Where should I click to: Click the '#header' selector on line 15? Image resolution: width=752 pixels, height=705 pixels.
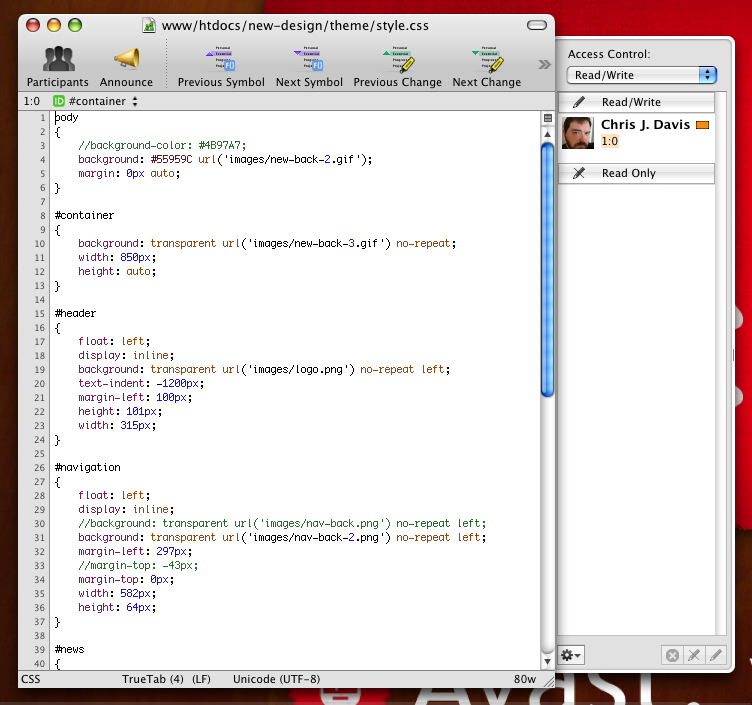(75, 313)
